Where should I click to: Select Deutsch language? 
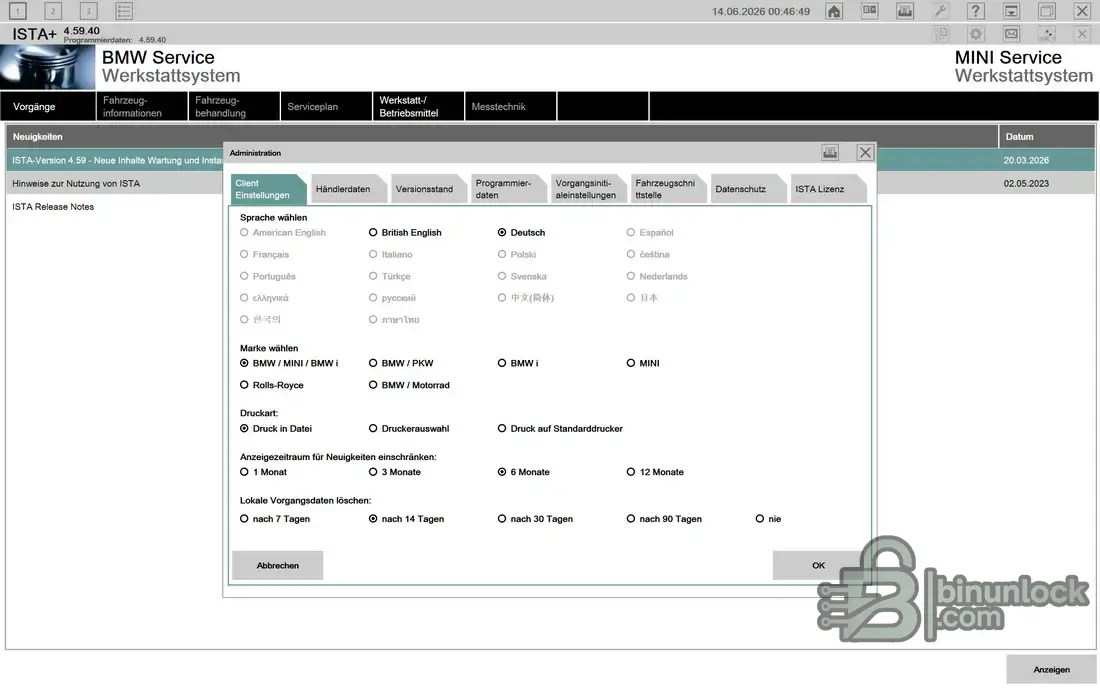coord(521,232)
